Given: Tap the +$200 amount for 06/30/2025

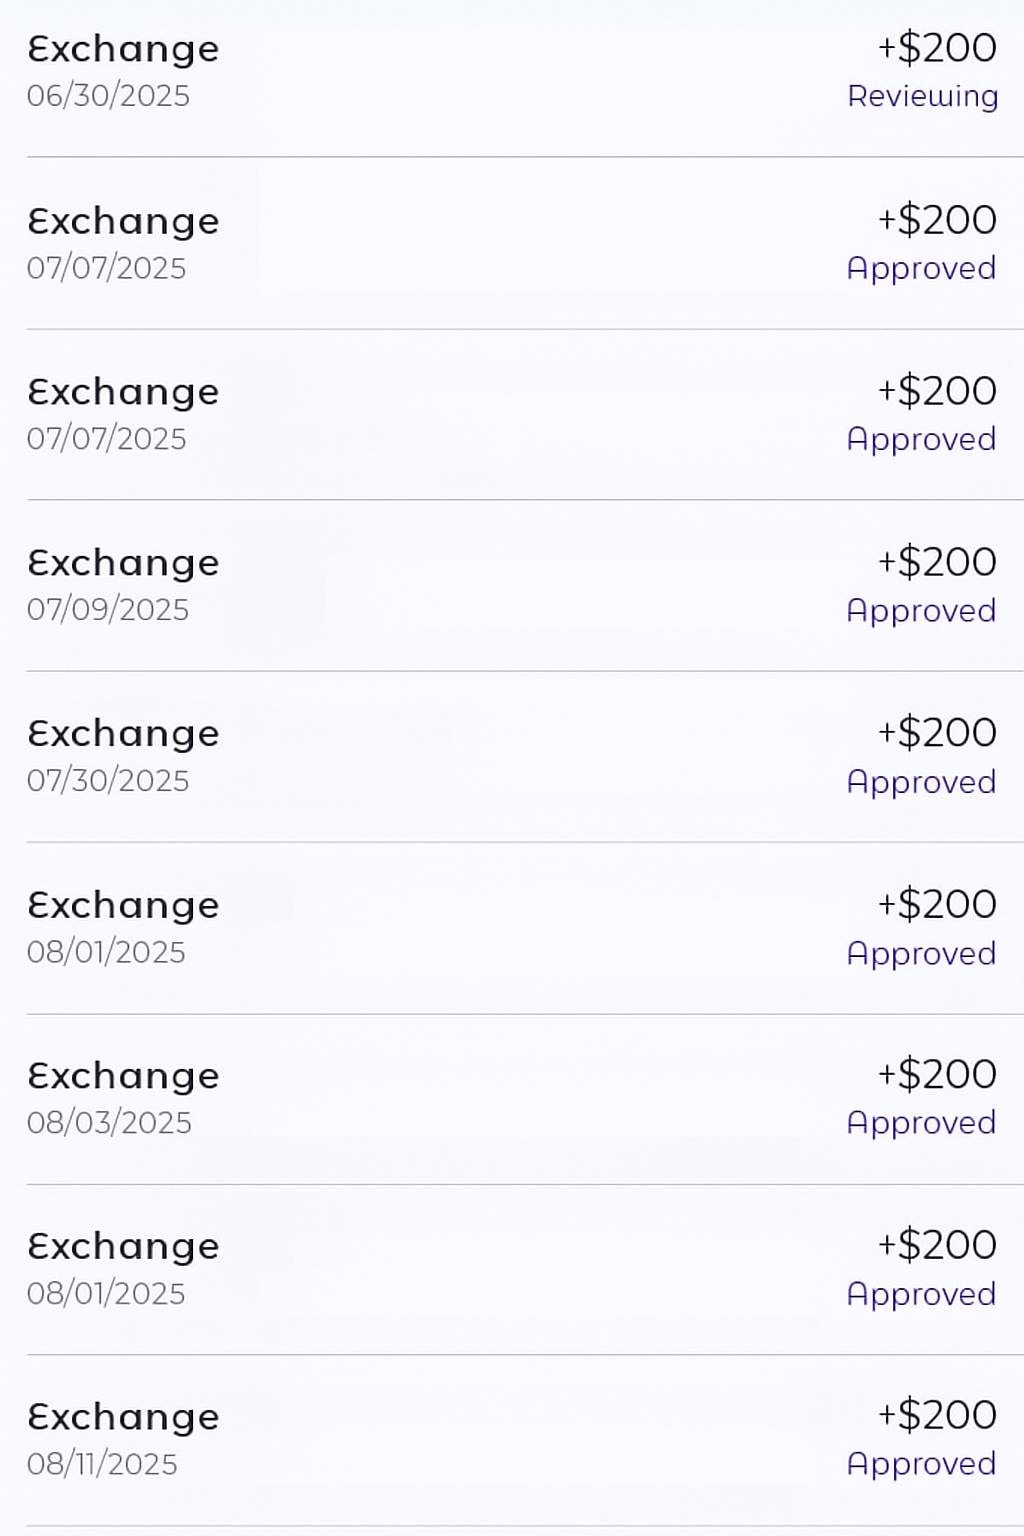Looking at the screenshot, I should click(937, 48).
